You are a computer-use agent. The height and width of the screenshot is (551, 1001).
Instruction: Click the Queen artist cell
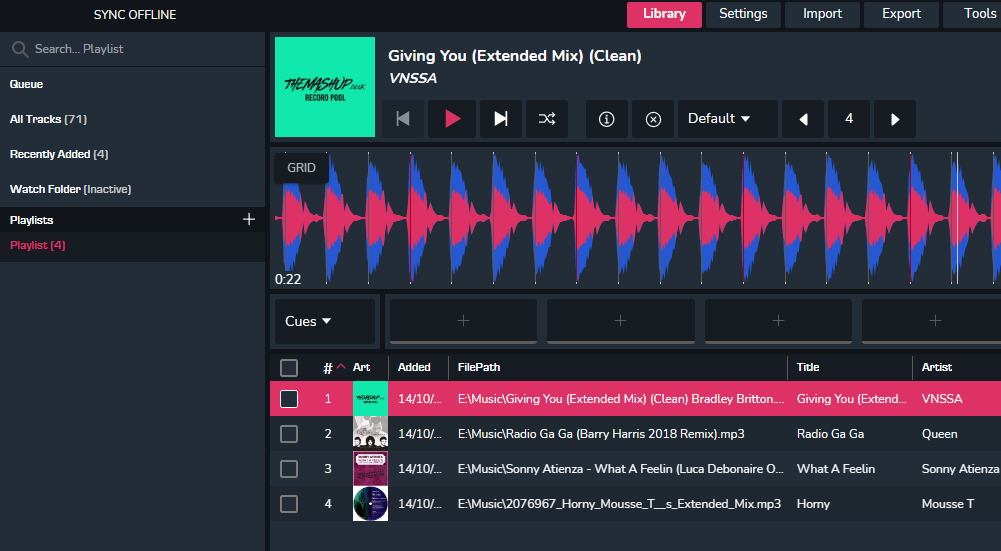(x=939, y=434)
